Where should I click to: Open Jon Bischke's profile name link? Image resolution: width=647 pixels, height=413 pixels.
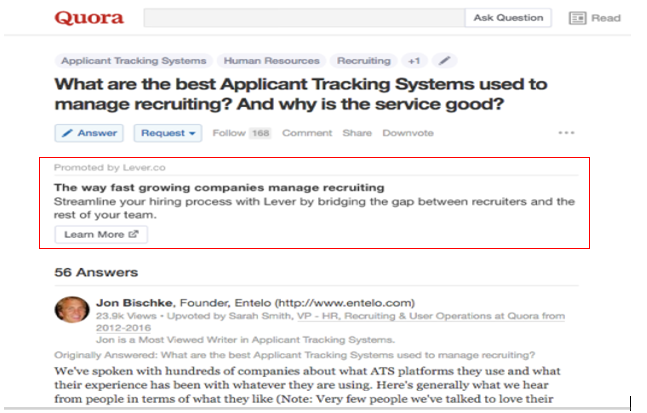click(135, 303)
